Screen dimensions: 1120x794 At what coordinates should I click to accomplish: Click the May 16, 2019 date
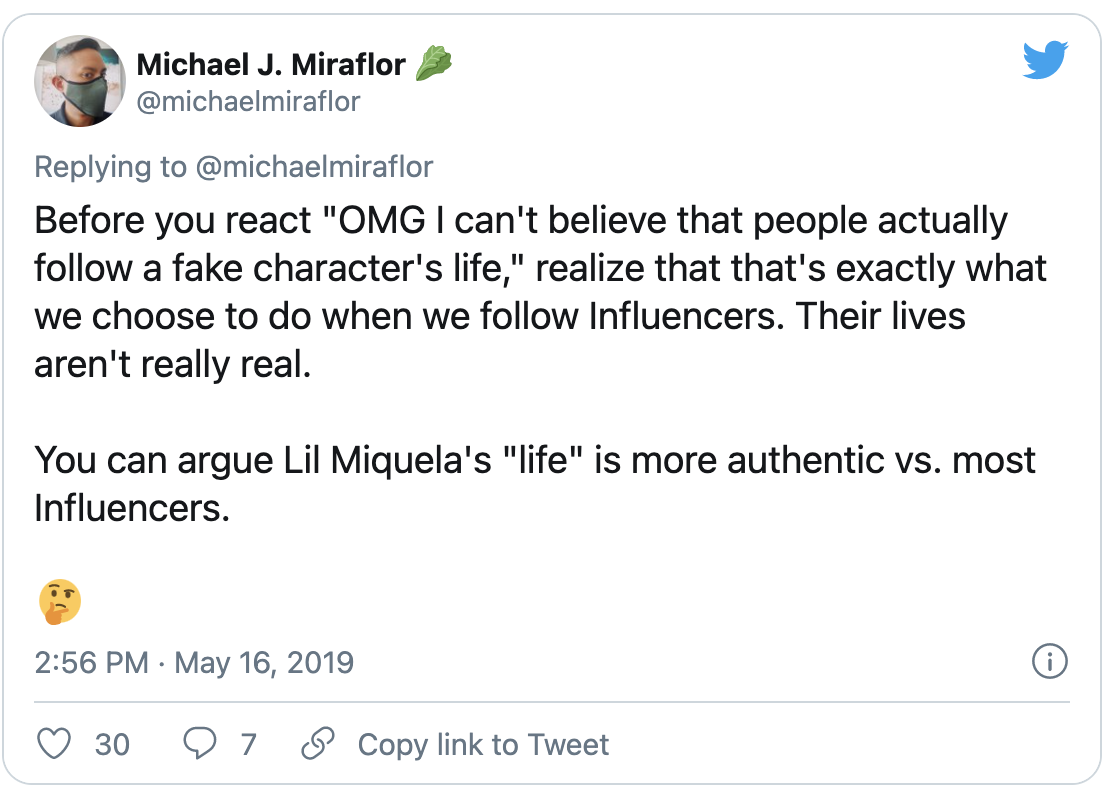264,662
